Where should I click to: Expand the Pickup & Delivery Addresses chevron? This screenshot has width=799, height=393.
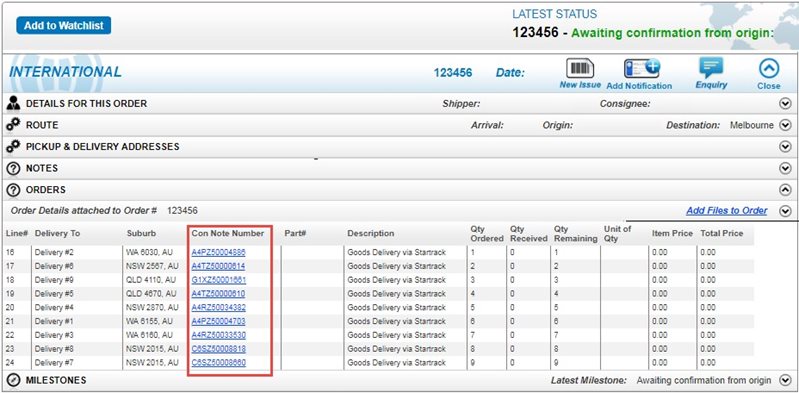(x=785, y=147)
